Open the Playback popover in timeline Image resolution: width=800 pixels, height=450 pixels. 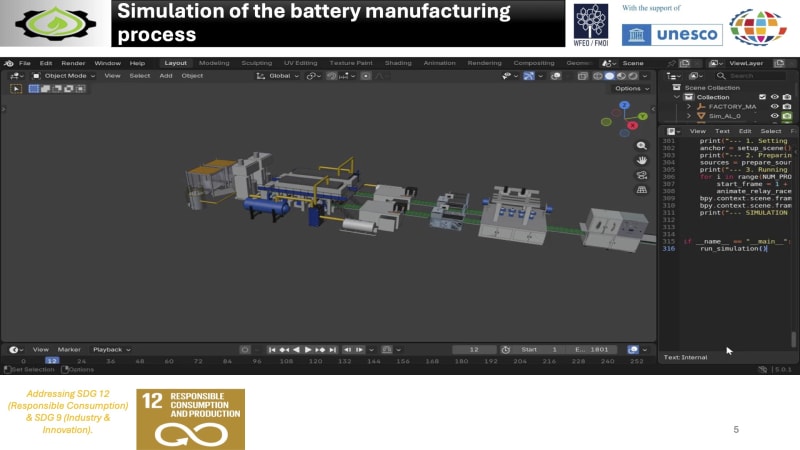click(x=111, y=349)
